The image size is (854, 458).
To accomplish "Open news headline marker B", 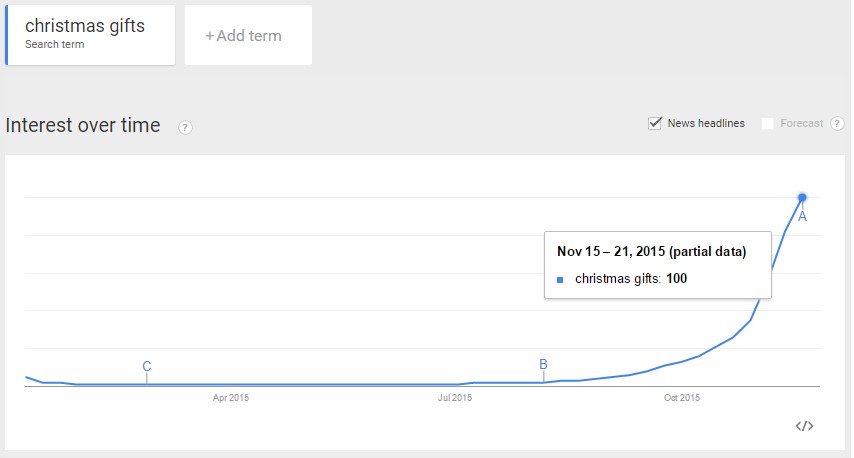I will [543, 364].
